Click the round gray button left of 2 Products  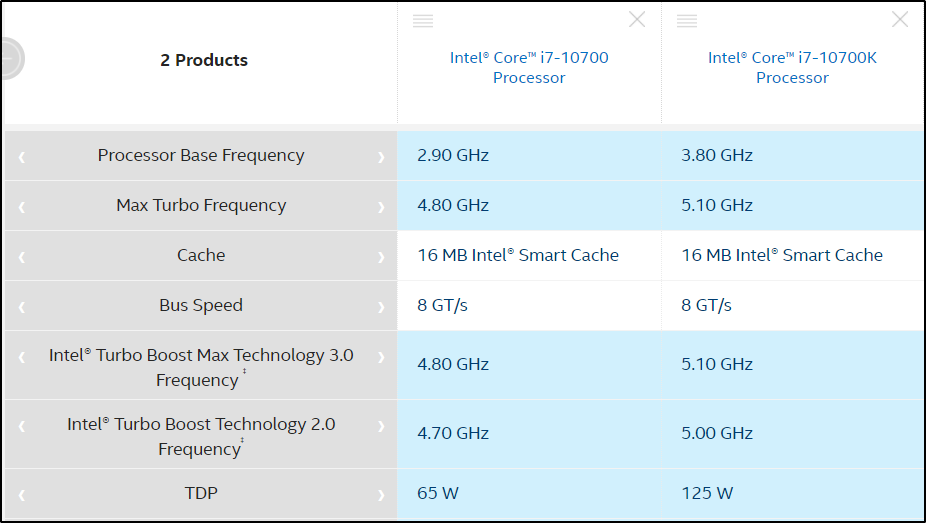point(8,59)
